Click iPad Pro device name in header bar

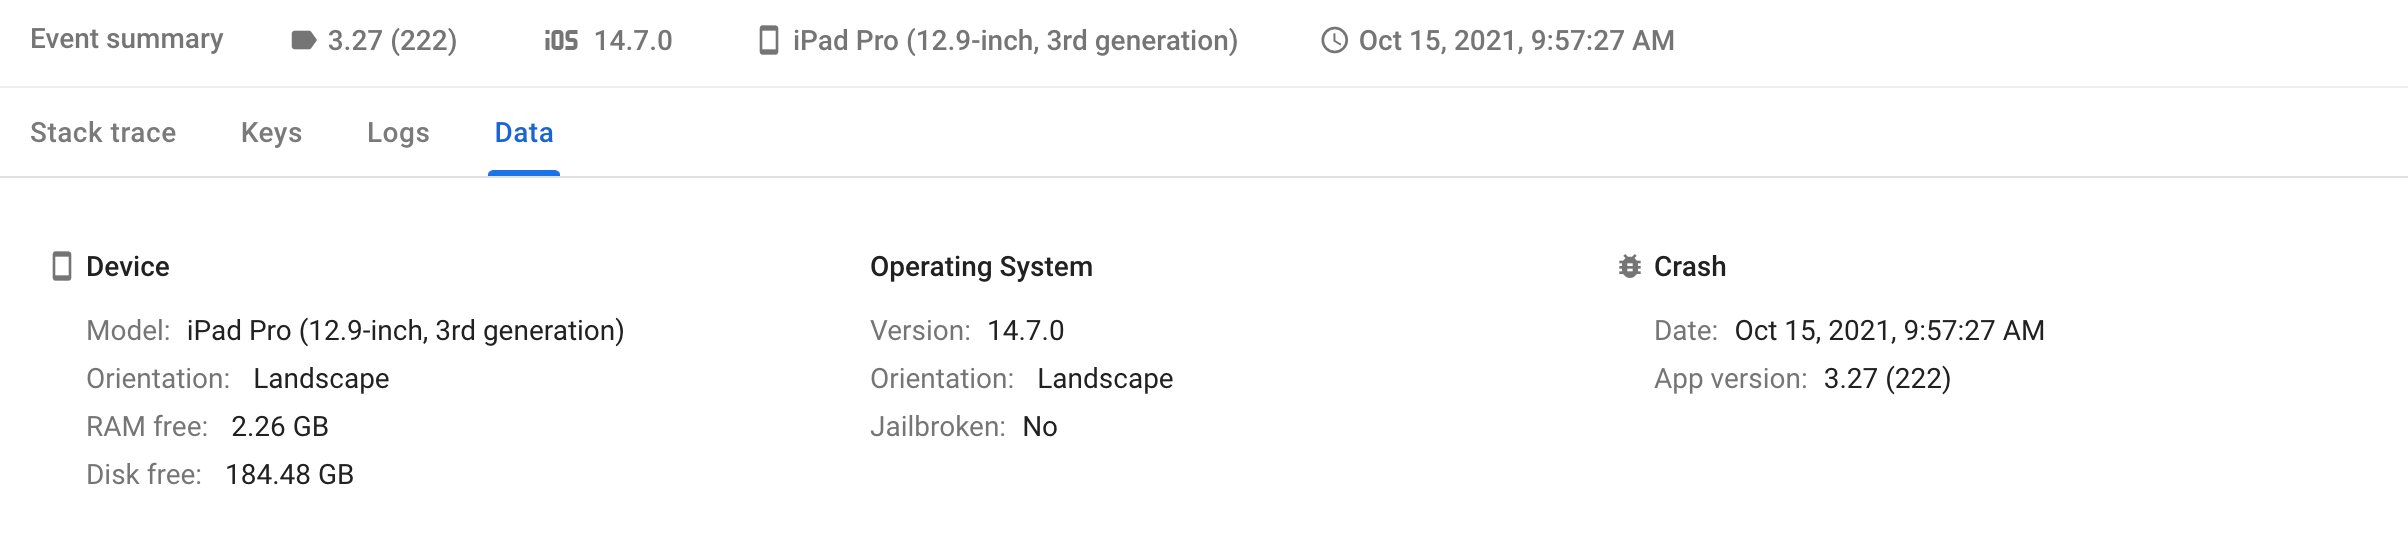tap(1015, 40)
